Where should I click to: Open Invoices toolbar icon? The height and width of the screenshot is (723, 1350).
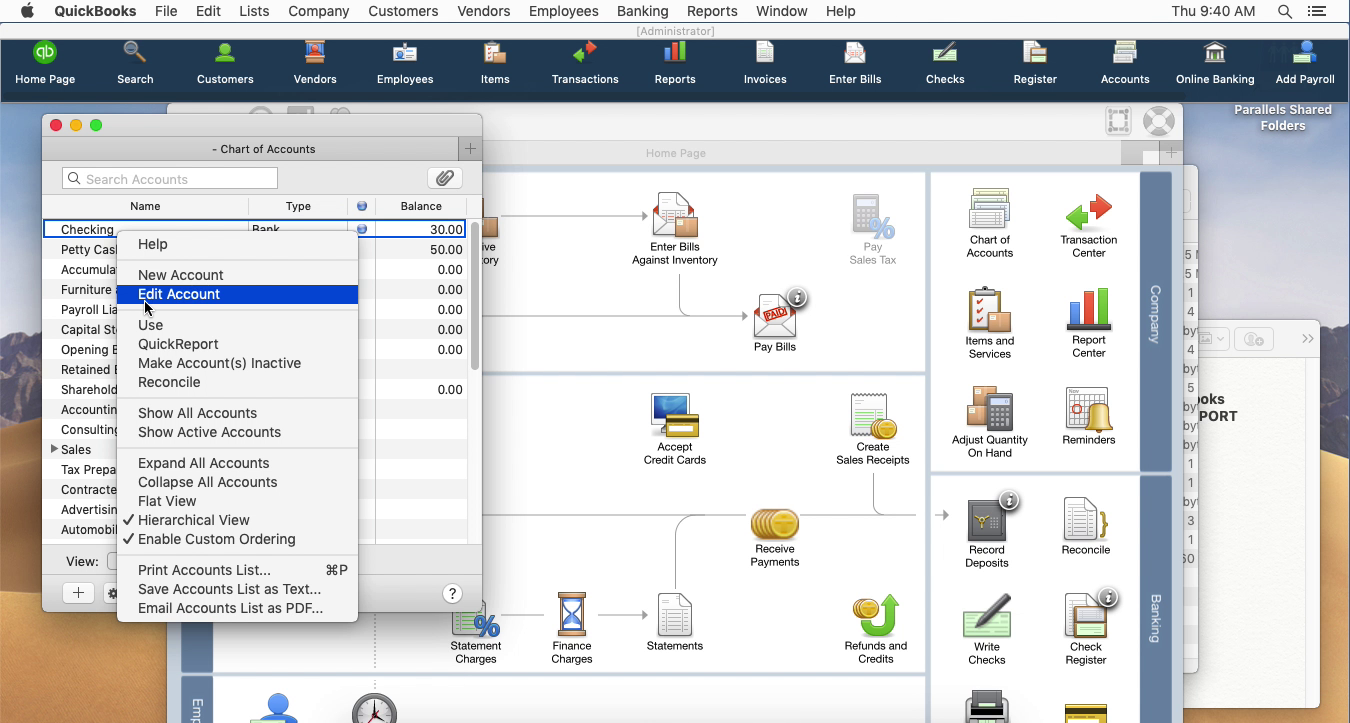click(x=765, y=63)
